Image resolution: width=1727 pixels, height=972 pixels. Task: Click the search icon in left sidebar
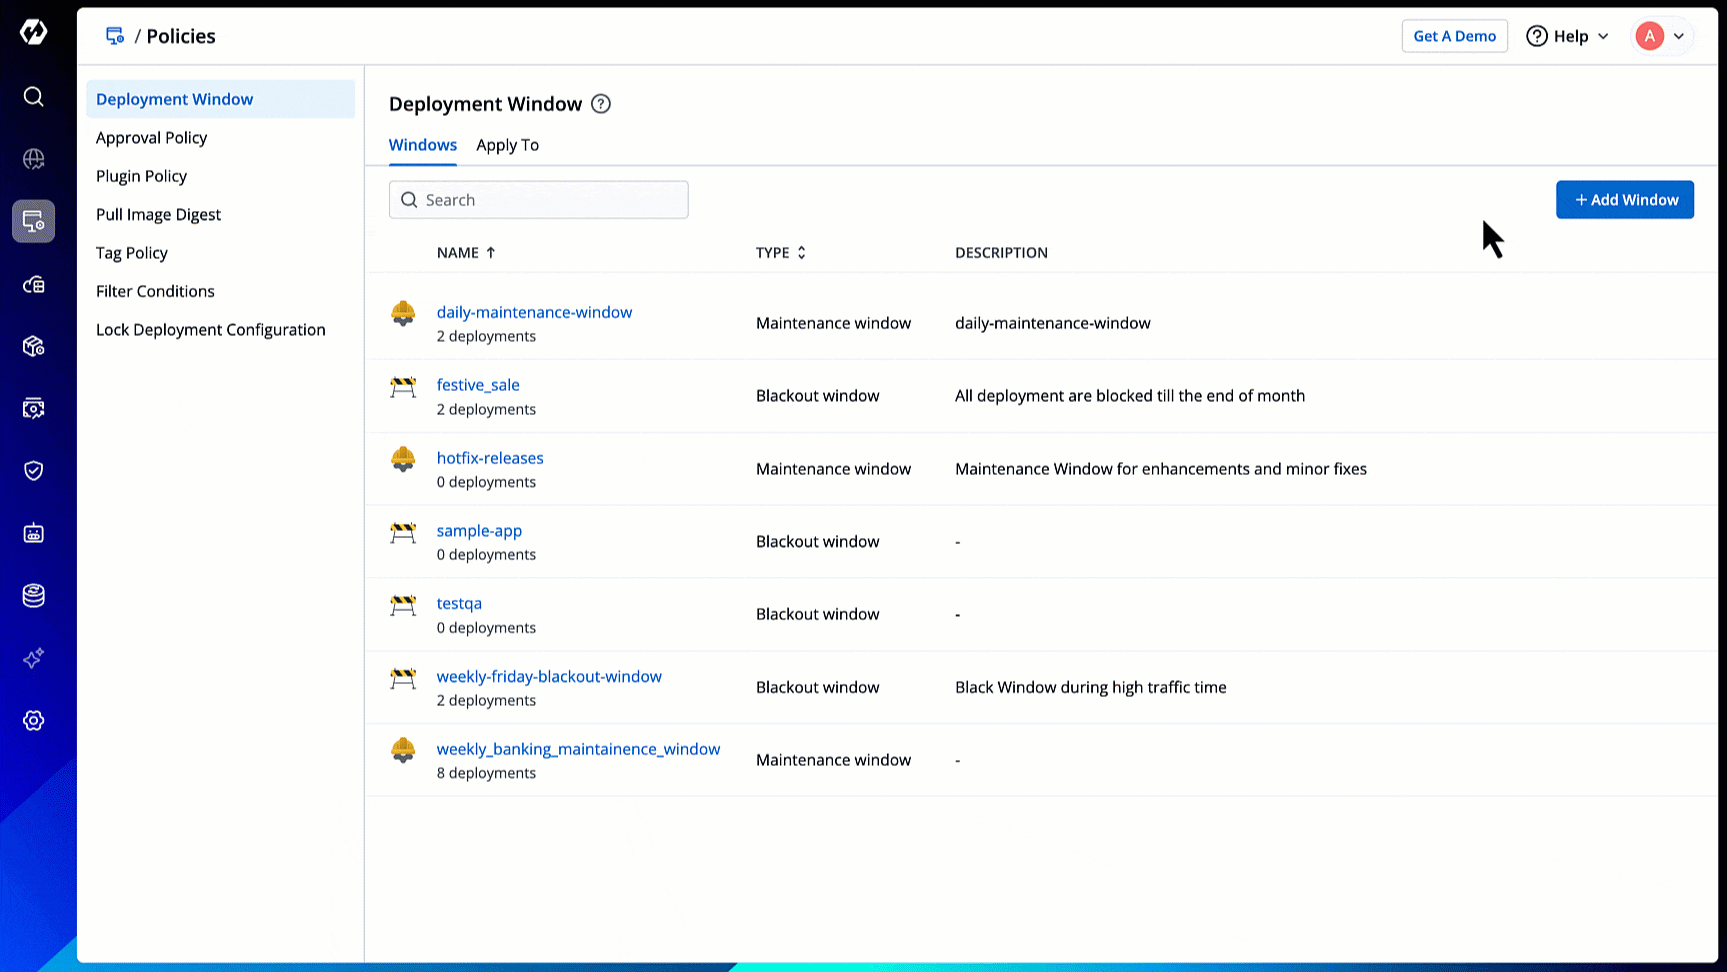point(33,96)
